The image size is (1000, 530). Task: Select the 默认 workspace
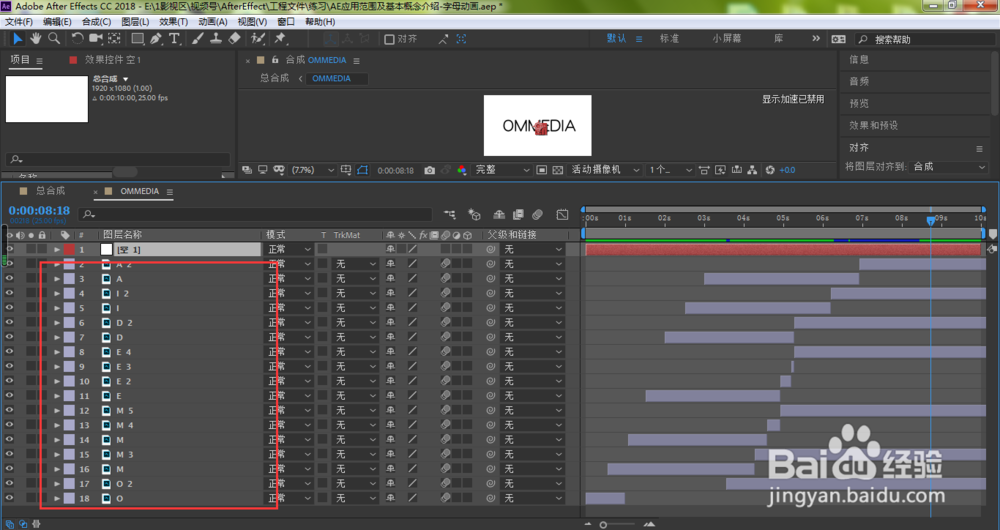616,38
